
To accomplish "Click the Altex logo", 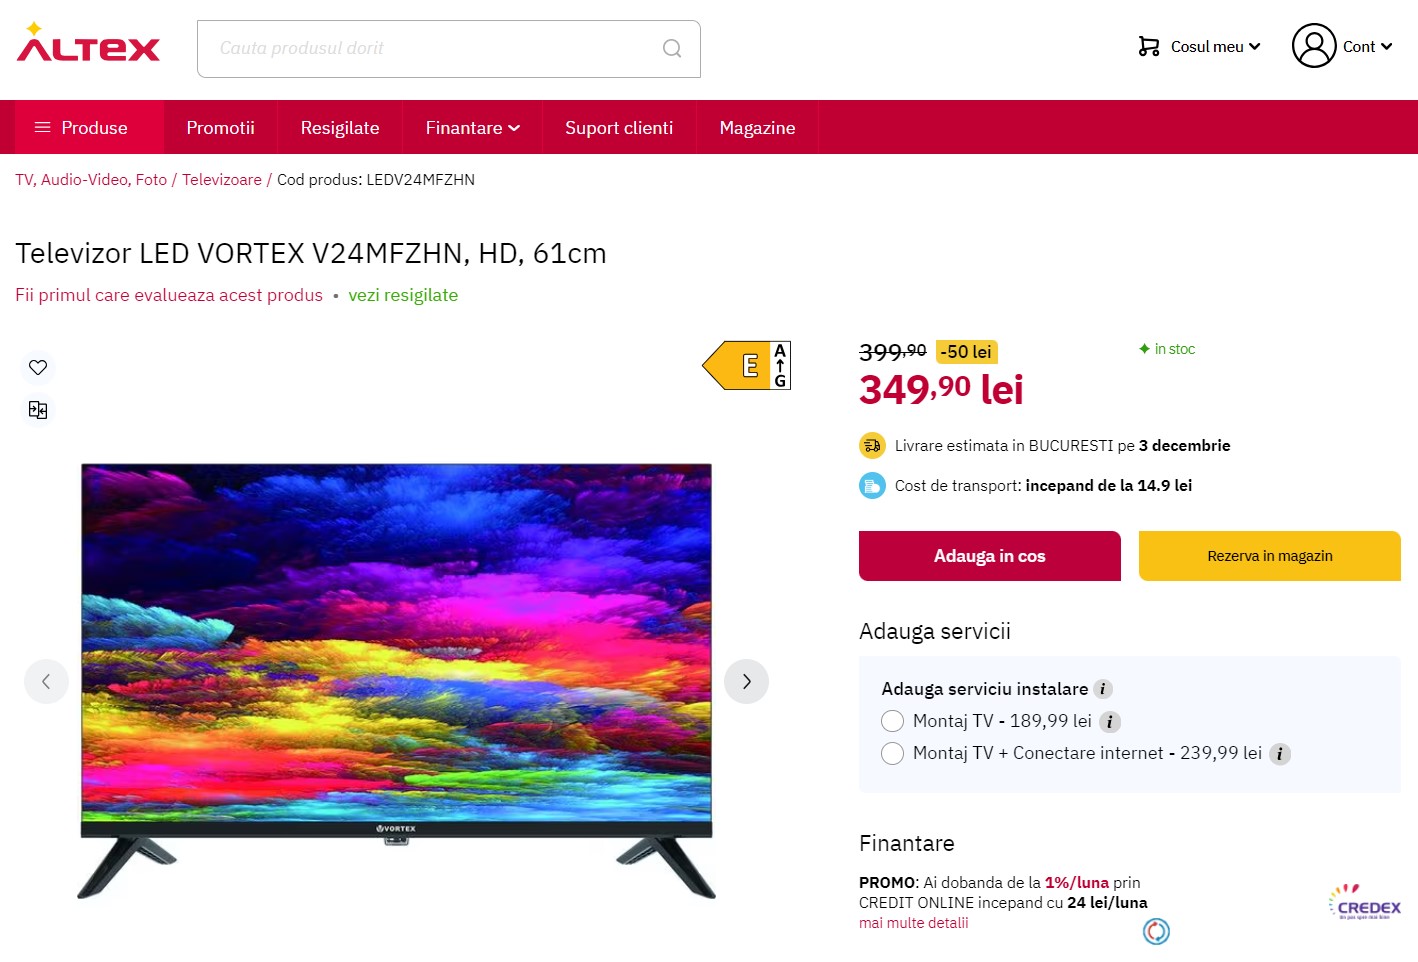I will pos(88,43).
